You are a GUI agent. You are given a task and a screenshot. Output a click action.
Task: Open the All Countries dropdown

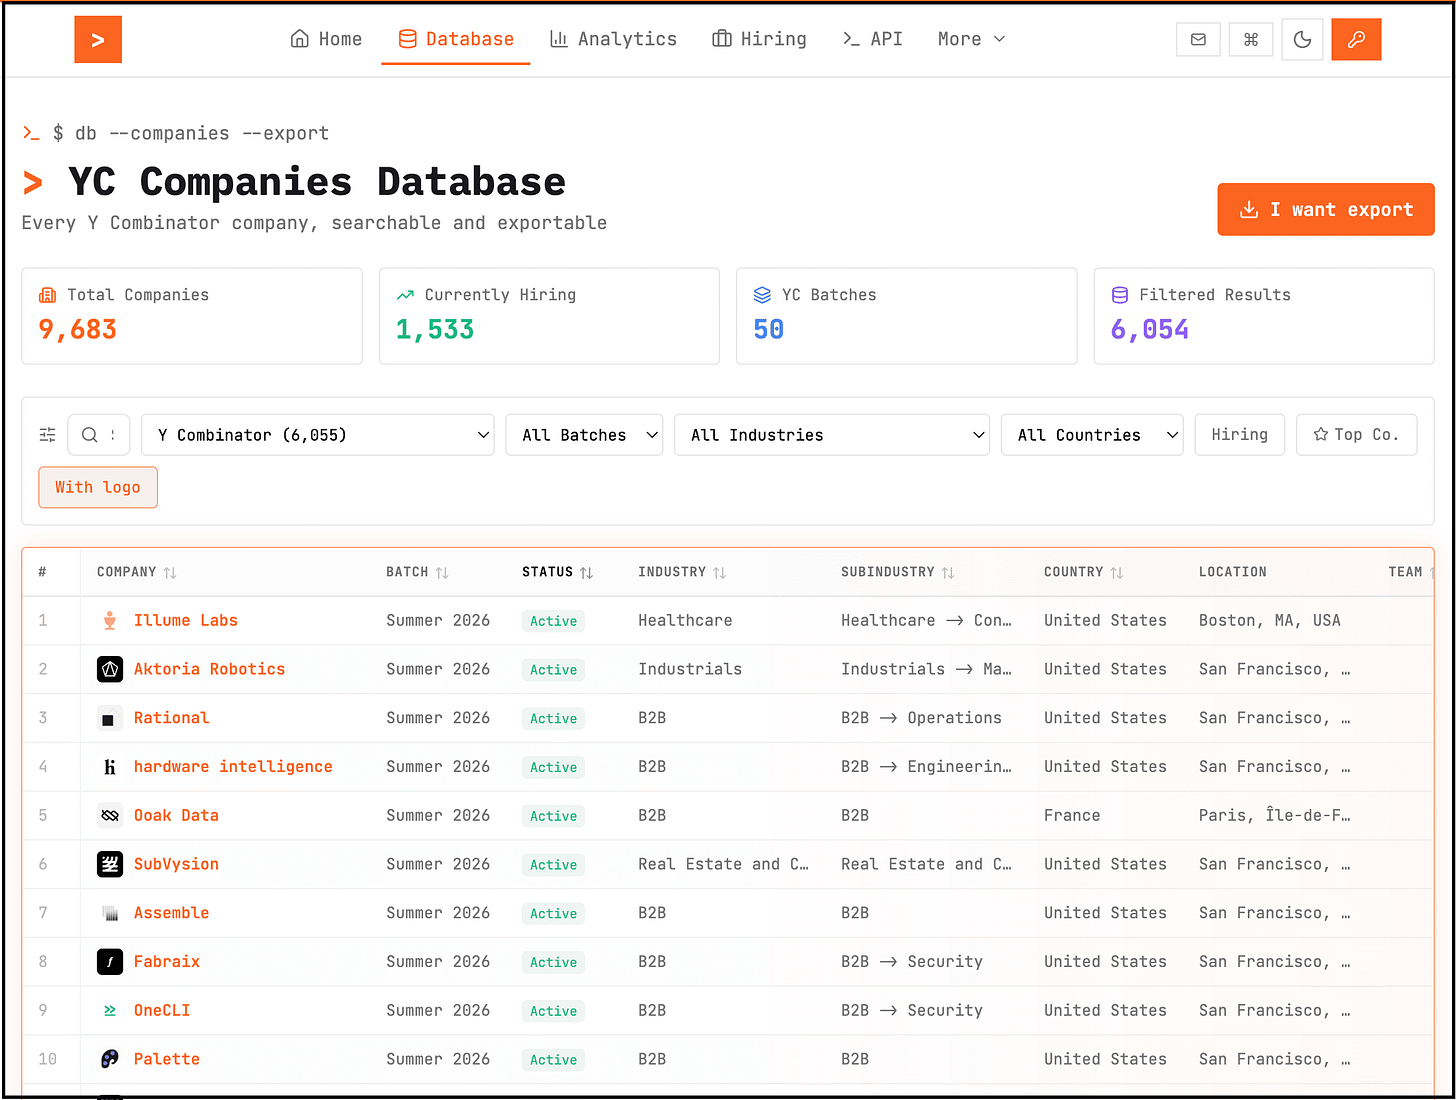click(1092, 435)
